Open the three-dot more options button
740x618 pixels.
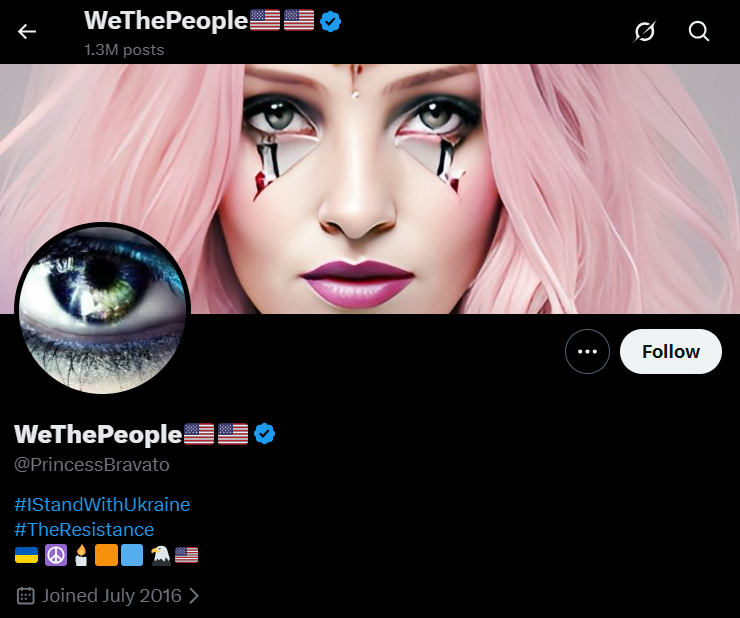(587, 352)
